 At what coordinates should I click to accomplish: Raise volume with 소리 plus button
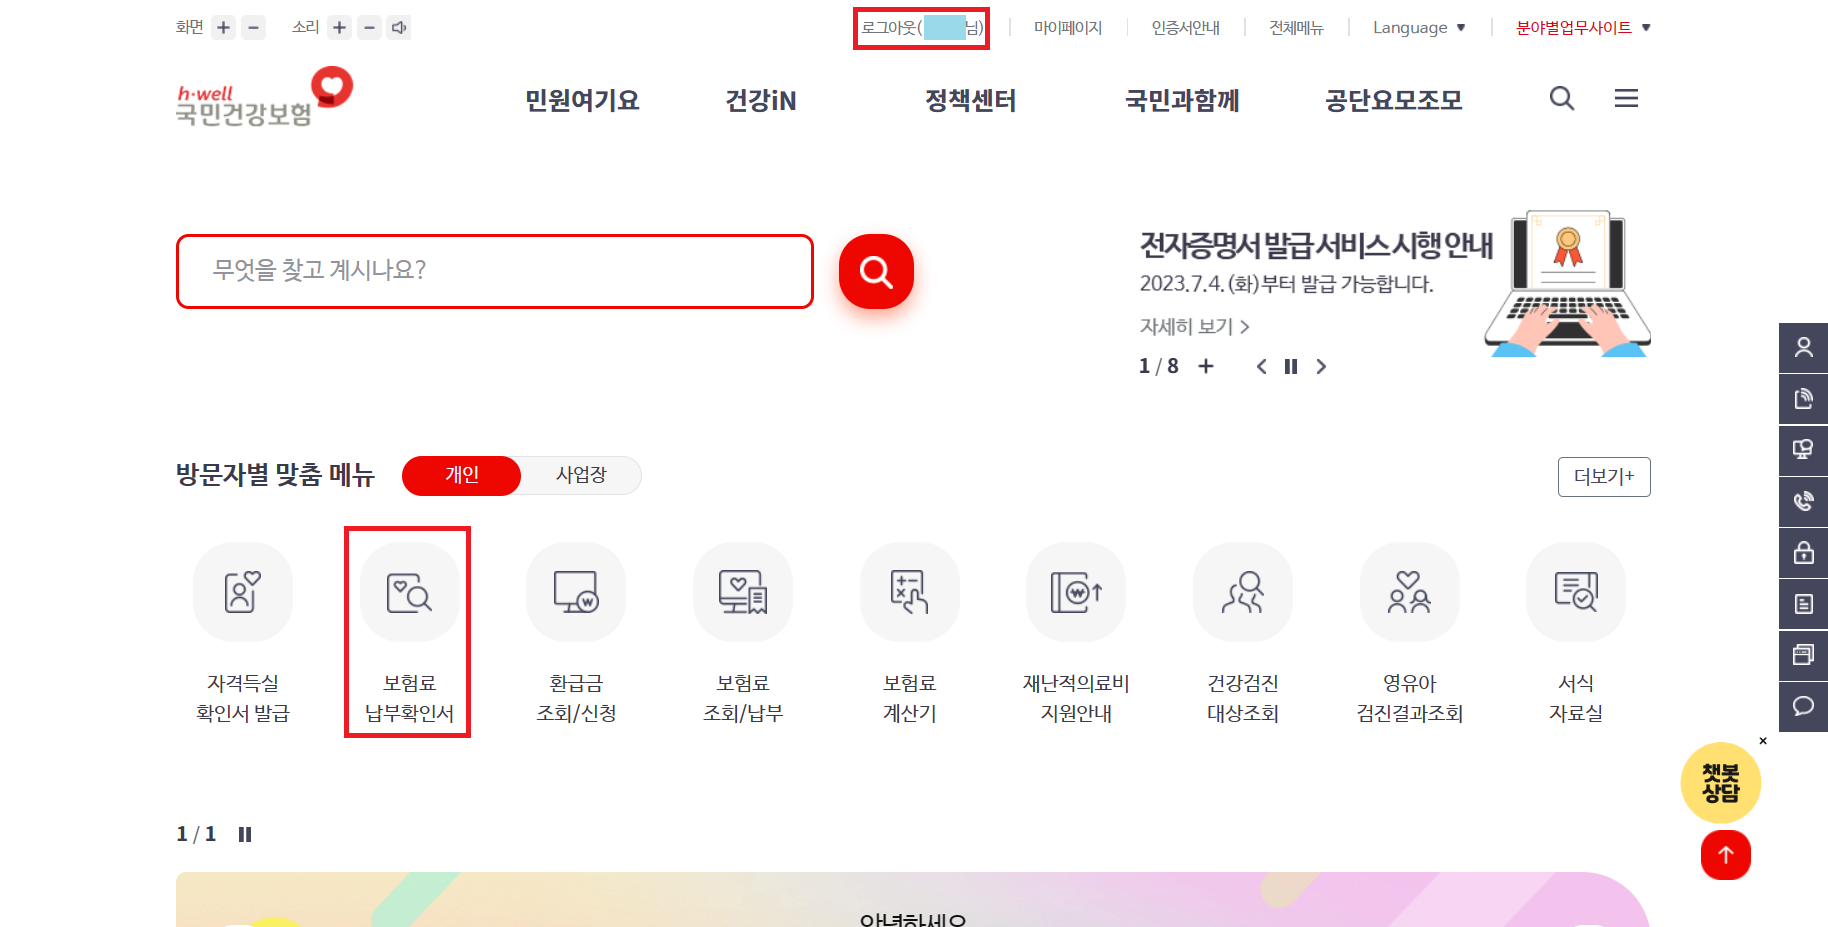pos(339,28)
